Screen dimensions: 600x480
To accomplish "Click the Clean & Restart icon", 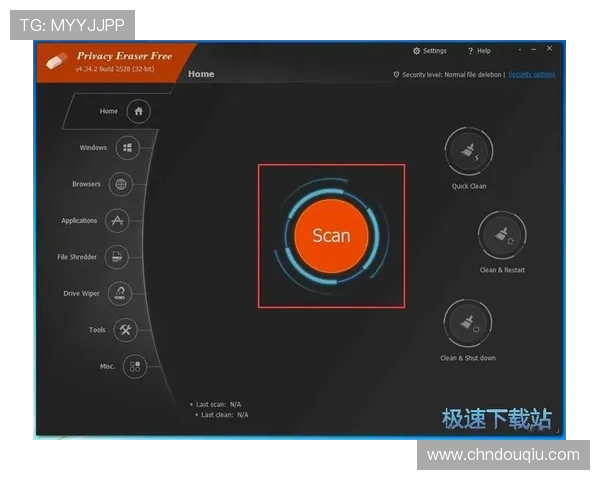I will tap(501, 237).
